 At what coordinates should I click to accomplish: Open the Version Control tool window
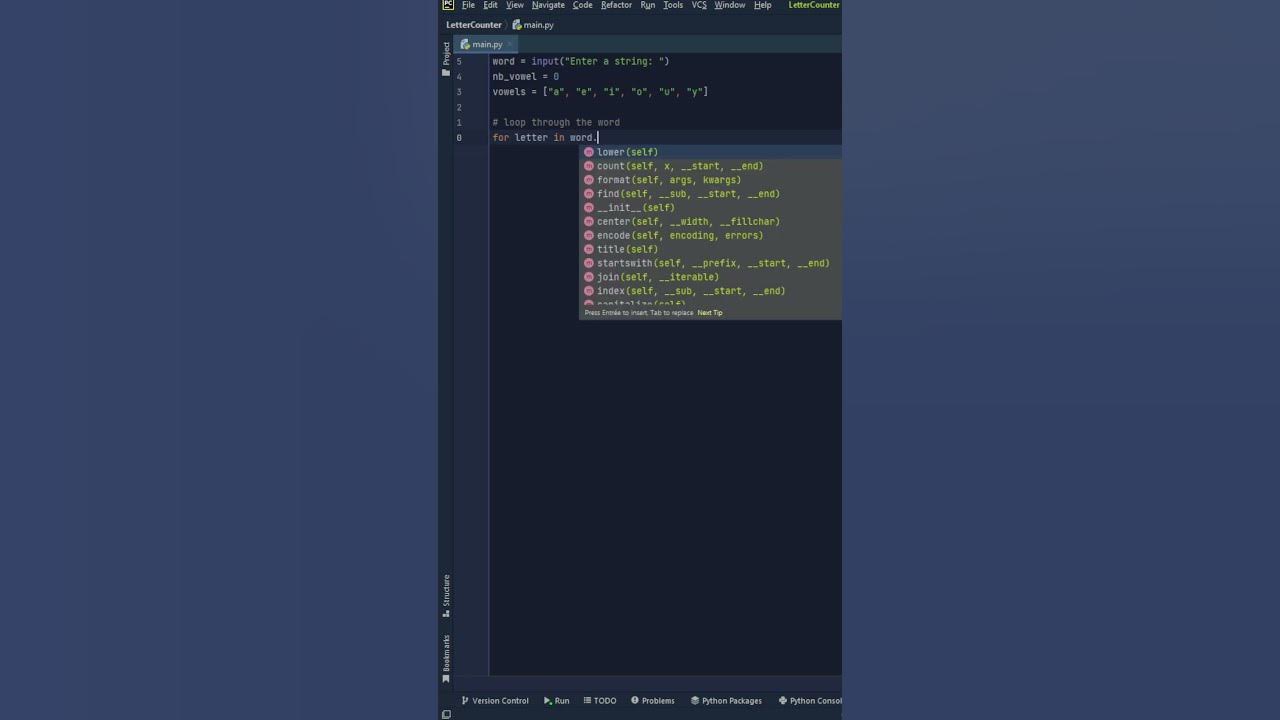point(495,701)
